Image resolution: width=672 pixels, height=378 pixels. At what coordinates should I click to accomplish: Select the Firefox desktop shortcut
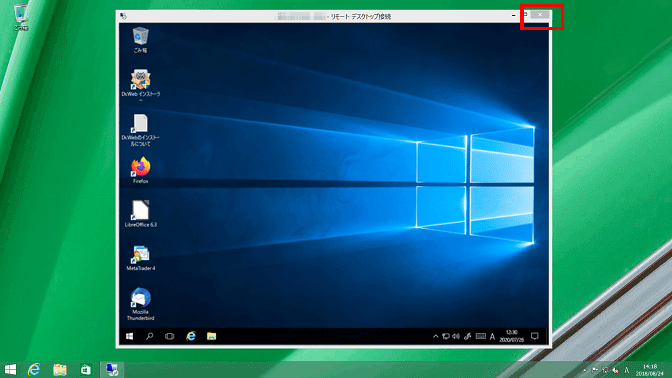tap(141, 170)
